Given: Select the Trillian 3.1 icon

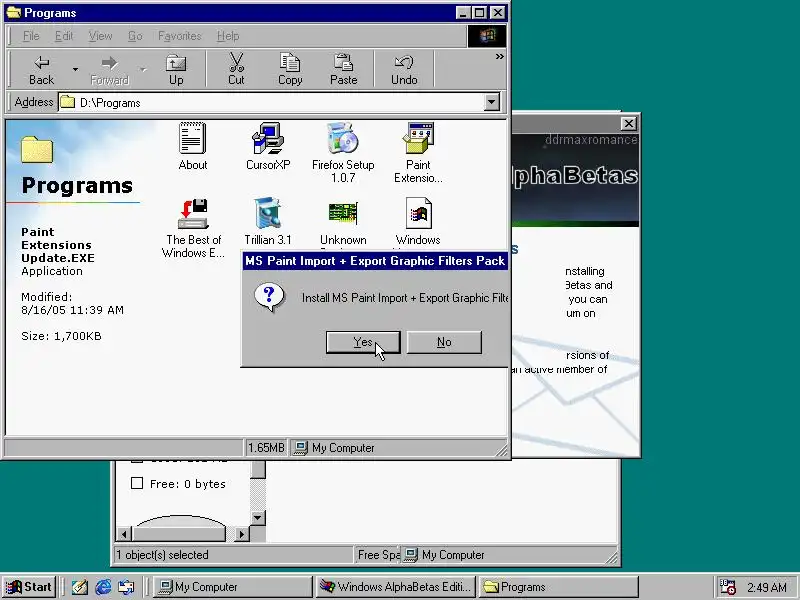Looking at the screenshot, I should pos(267,213).
